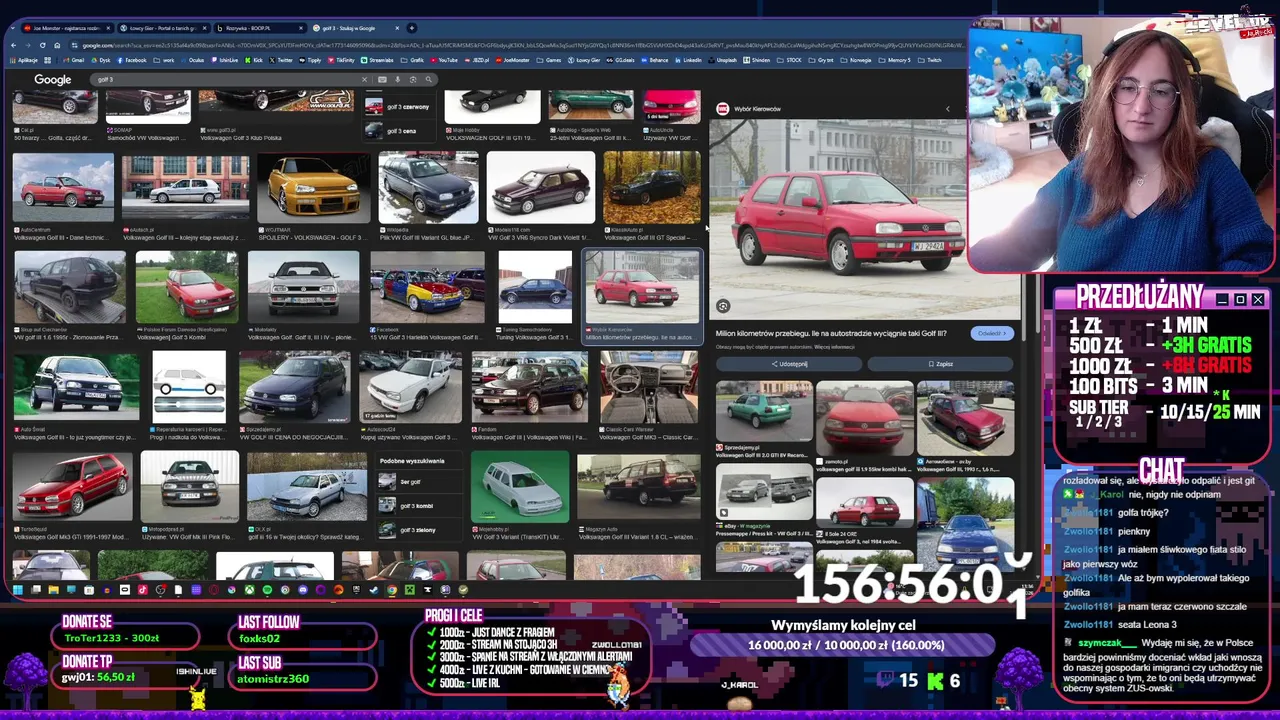Open the mint green Golf GTI related image
The image size is (1280, 720).
[764, 411]
